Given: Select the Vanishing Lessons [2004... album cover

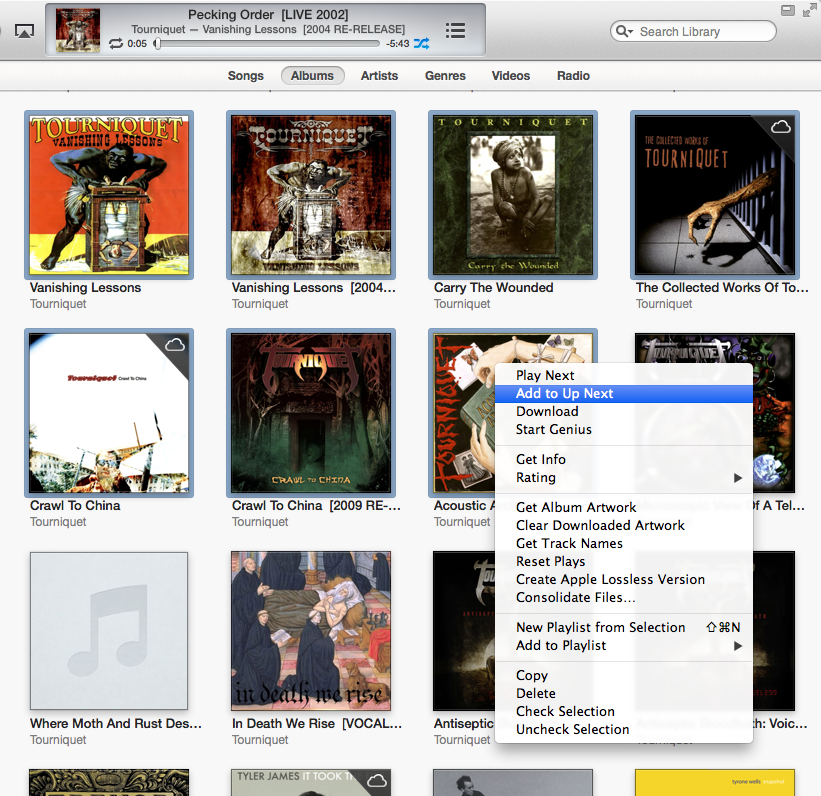Looking at the screenshot, I should pos(311,195).
